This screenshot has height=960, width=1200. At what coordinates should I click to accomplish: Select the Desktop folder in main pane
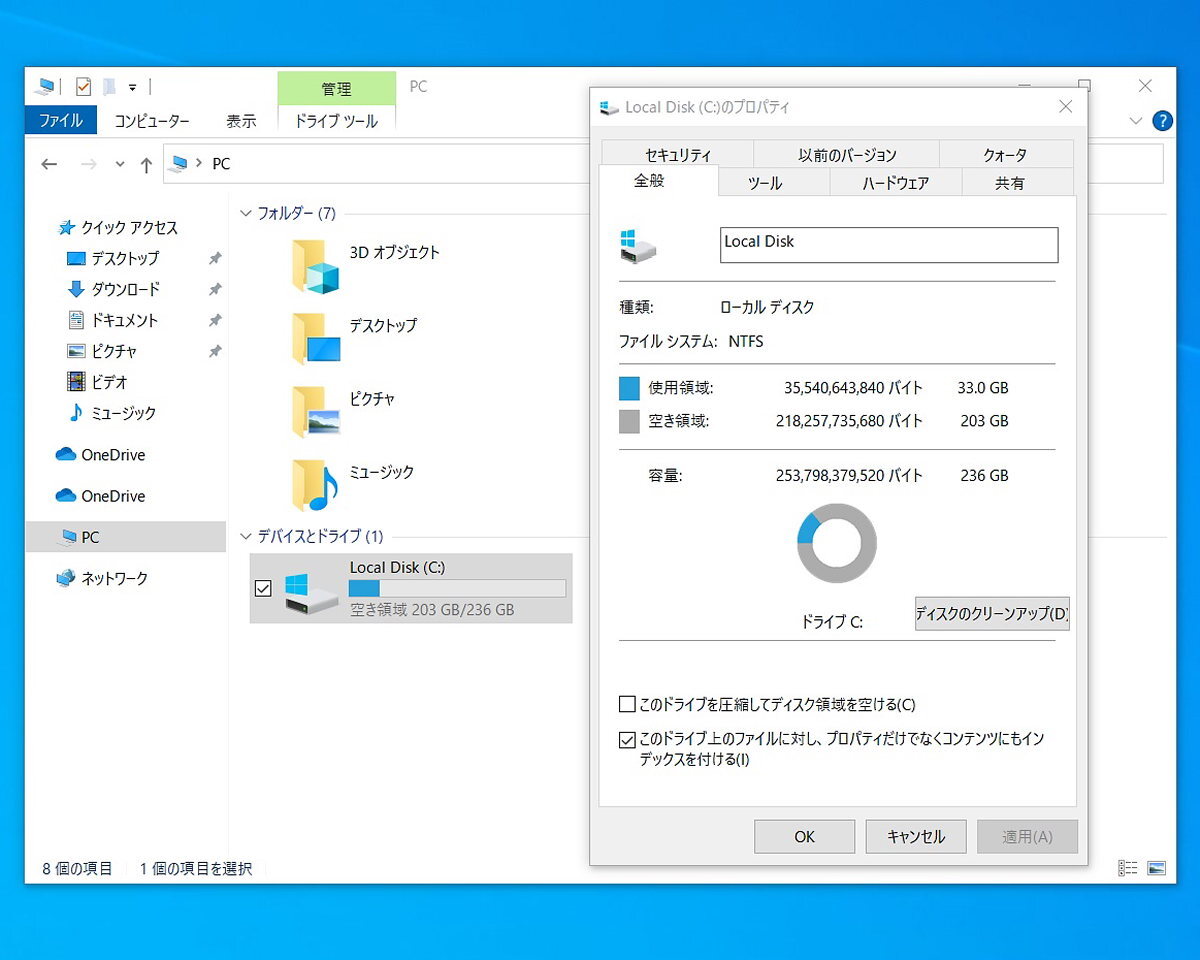(317, 338)
